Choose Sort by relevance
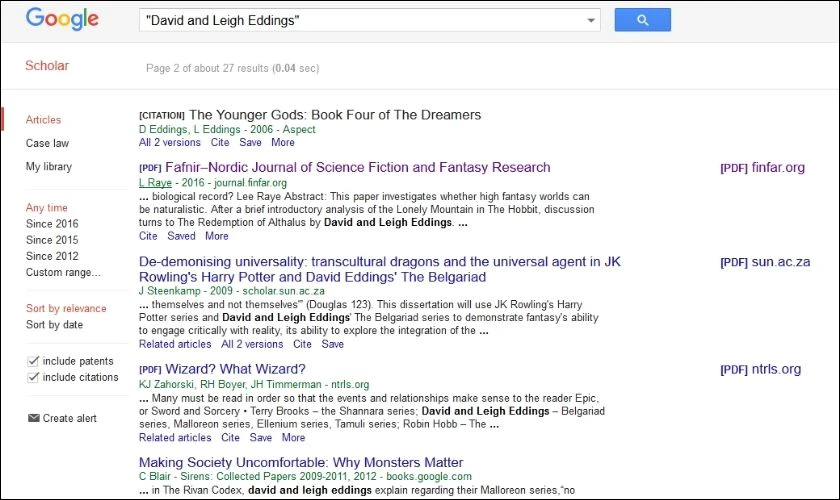 (x=66, y=308)
